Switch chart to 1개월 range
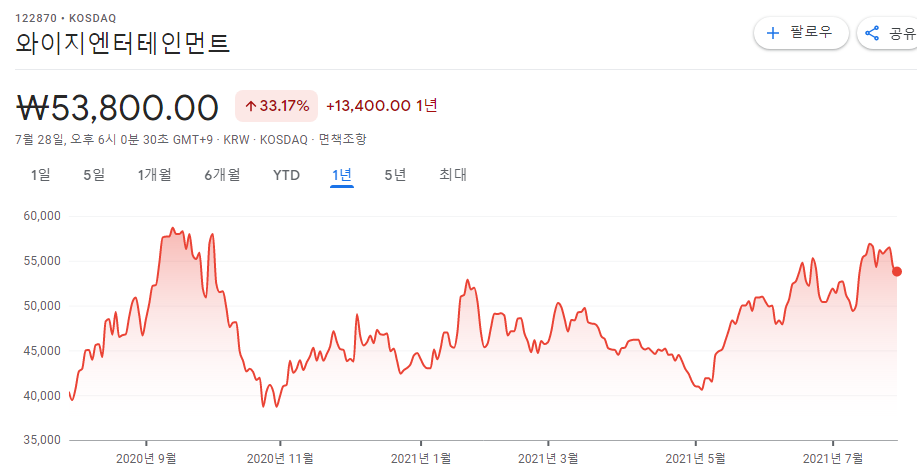 coord(154,175)
